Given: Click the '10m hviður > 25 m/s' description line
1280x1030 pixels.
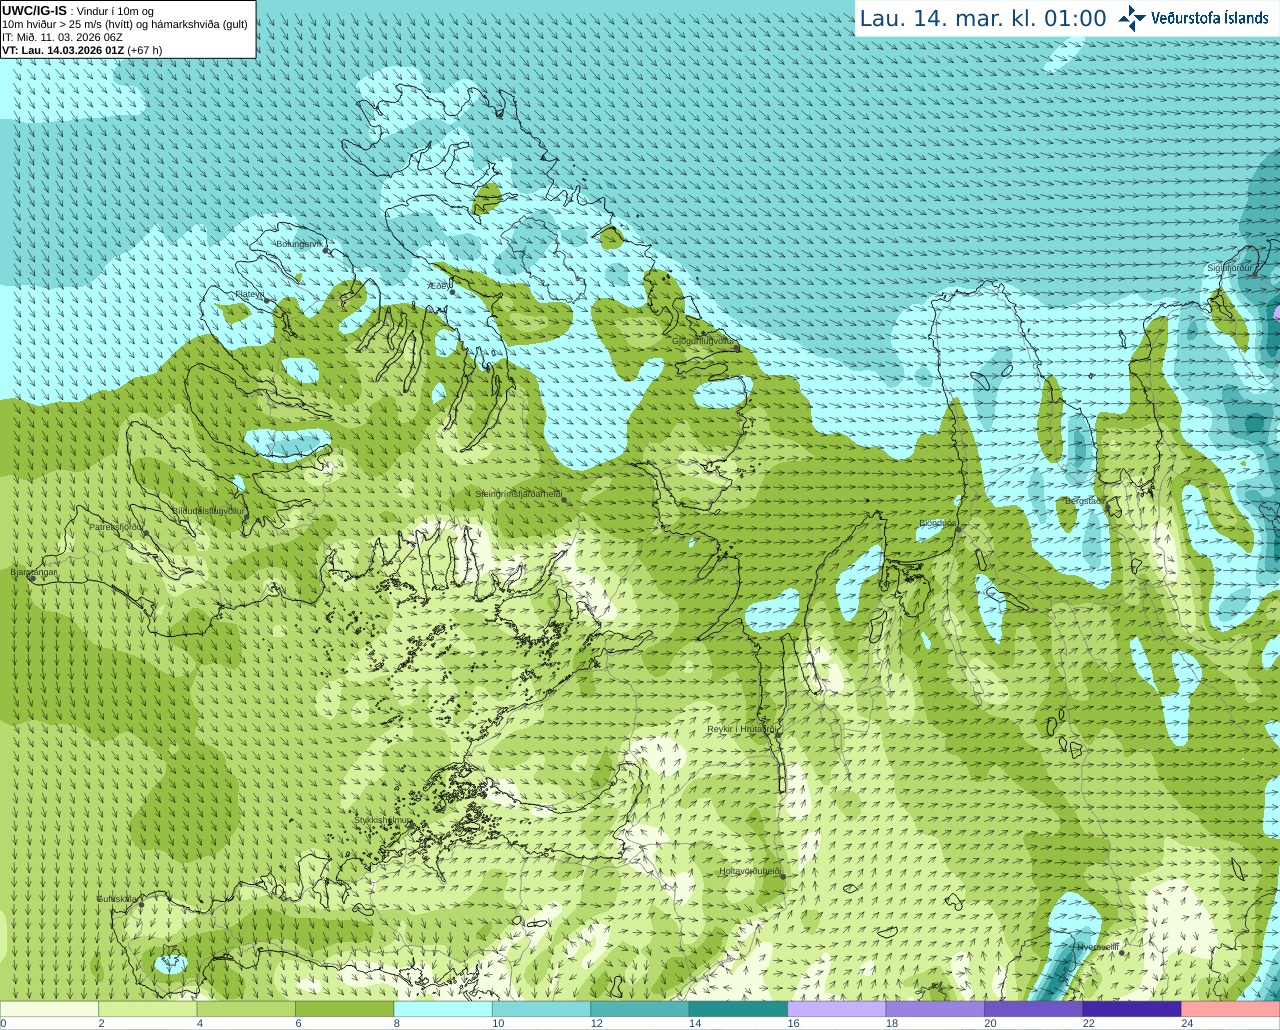Looking at the screenshot, I should click(x=125, y=24).
